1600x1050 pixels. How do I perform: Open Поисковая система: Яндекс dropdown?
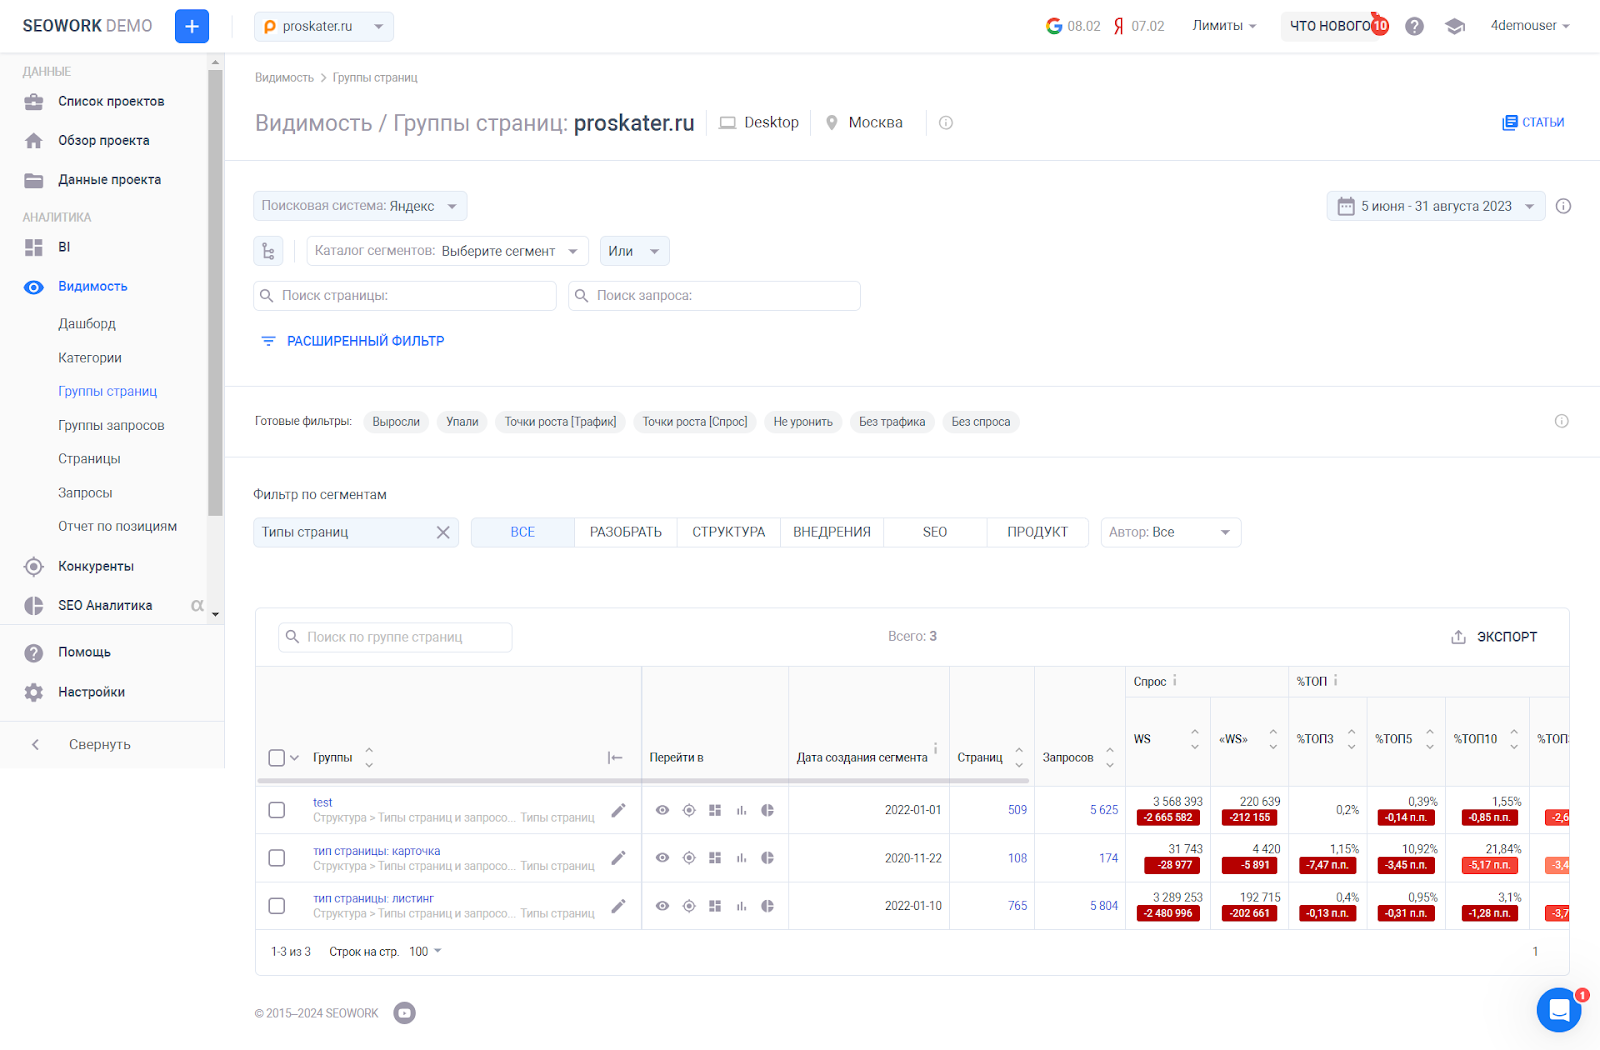coord(360,206)
